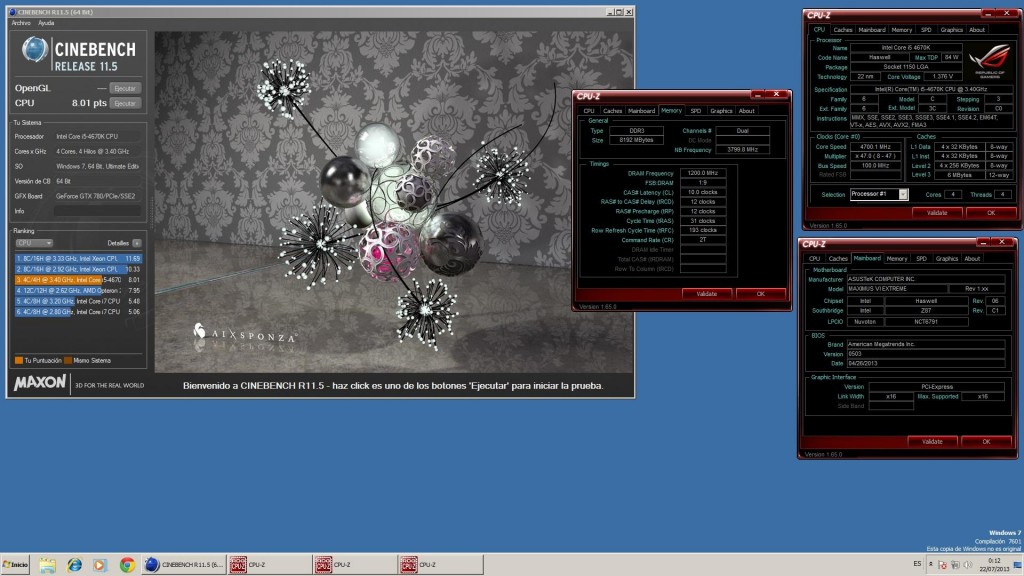Select ranking row 4C/8H @ 3.20 GHz
The height and width of the screenshot is (576, 1024).
pyautogui.click(x=78, y=301)
